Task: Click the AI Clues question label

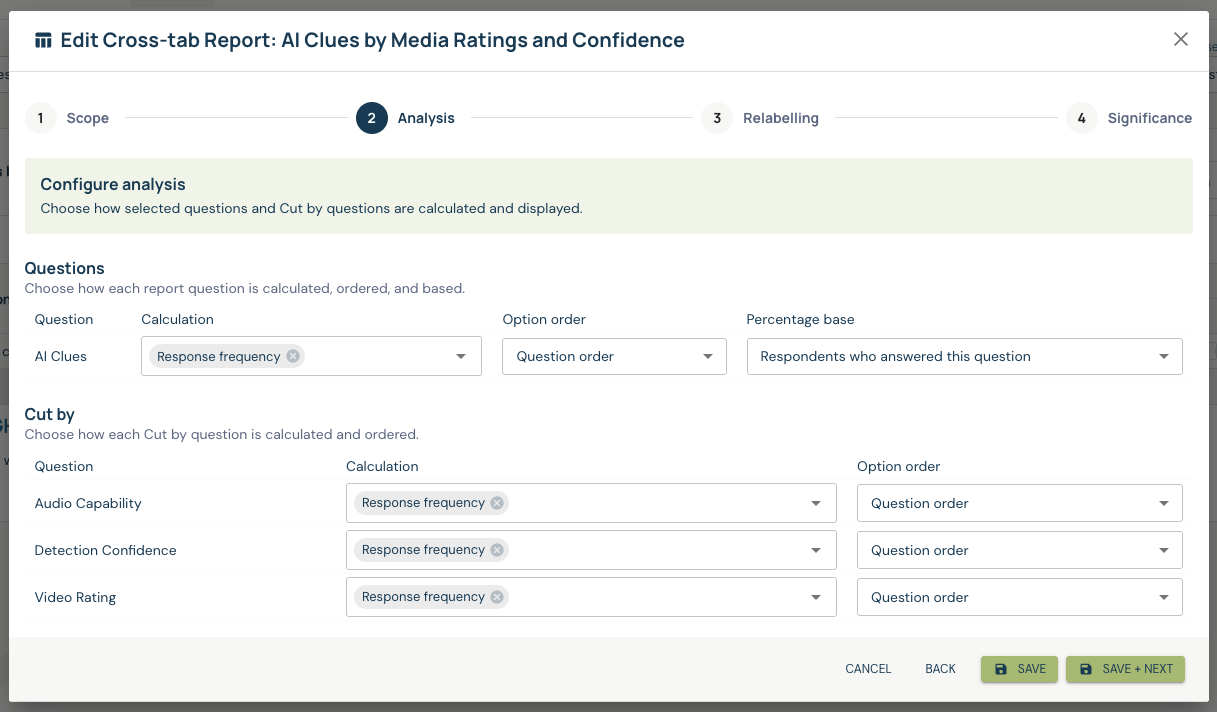Action: click(61, 356)
